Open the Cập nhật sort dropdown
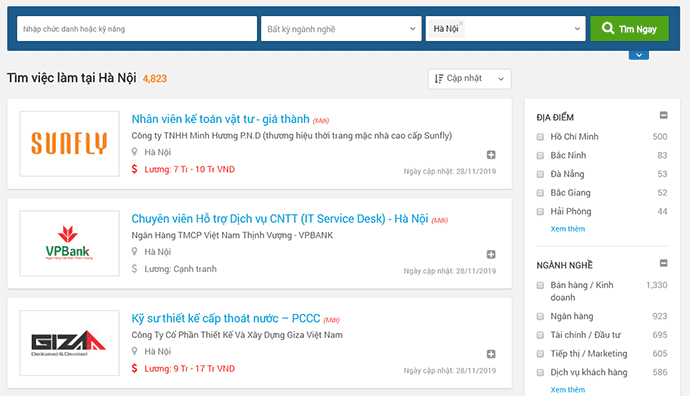The image size is (690, 396). point(470,79)
